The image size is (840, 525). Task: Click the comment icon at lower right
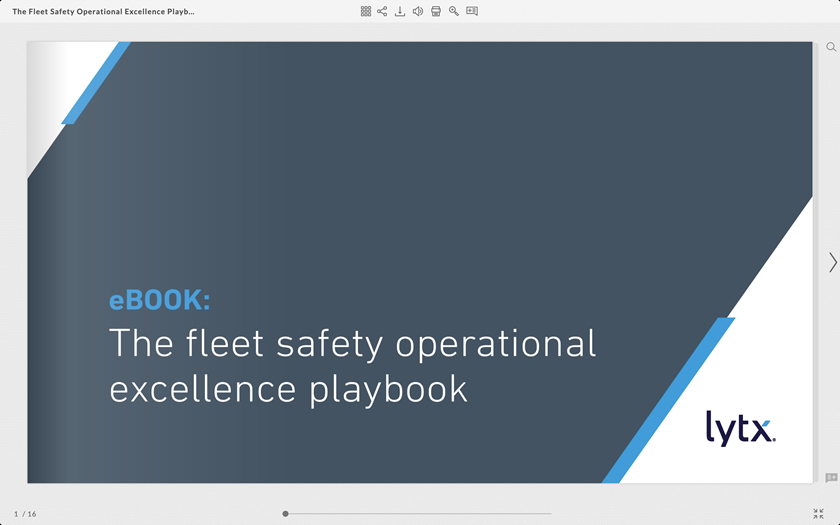(831, 478)
